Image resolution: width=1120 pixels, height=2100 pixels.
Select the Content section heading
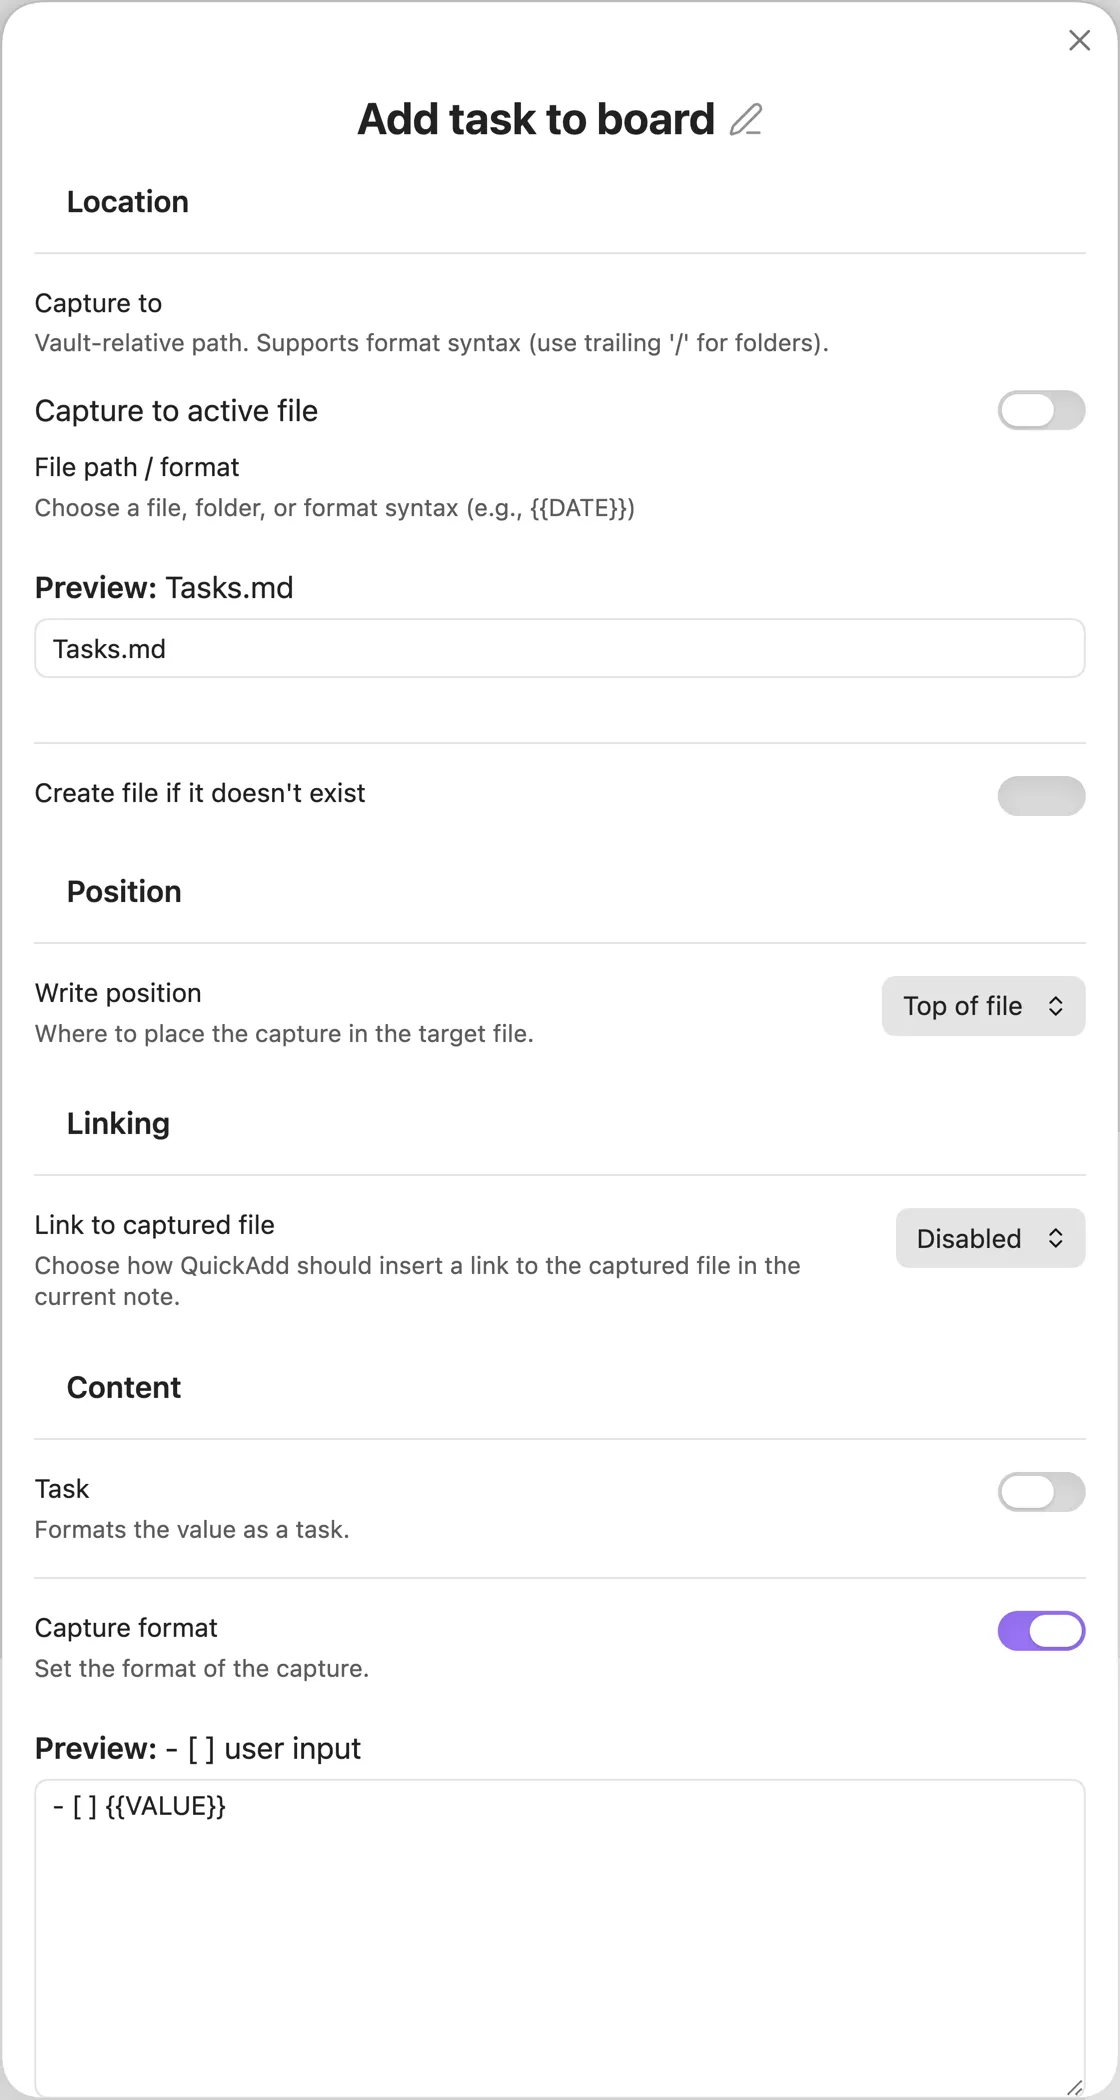coord(124,1388)
